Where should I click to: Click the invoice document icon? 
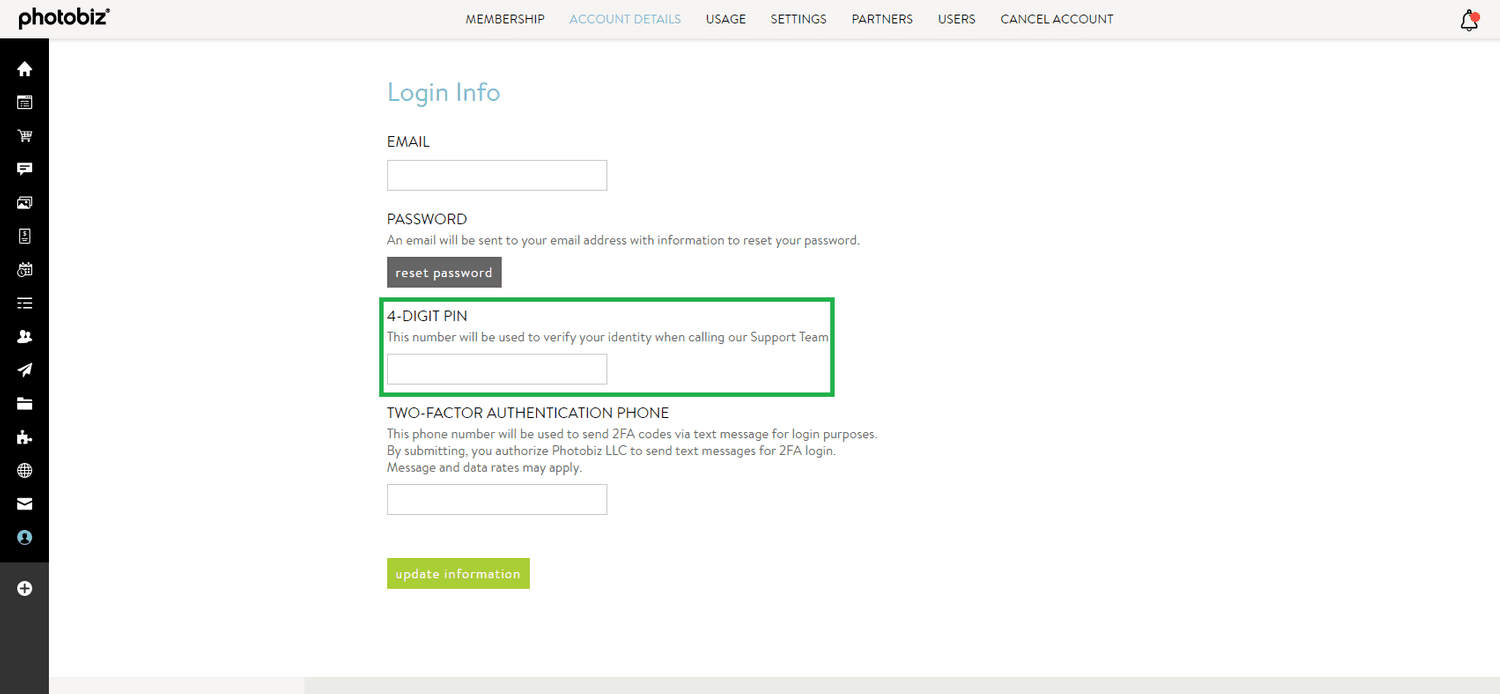[24, 235]
